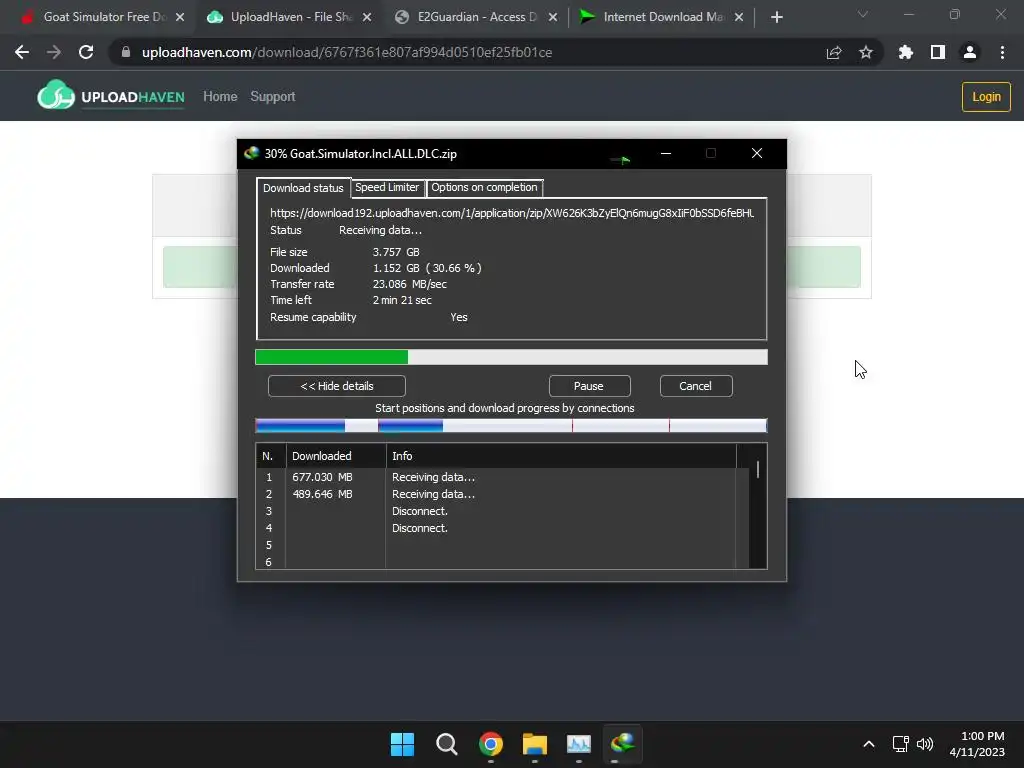Open the Chrome profile avatar
The height and width of the screenshot is (768, 1024).
click(970, 52)
